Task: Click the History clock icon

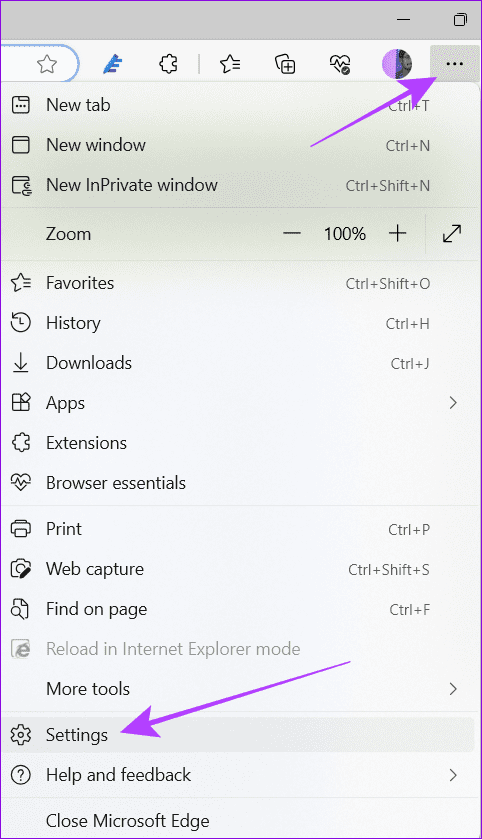Action: coord(21,323)
